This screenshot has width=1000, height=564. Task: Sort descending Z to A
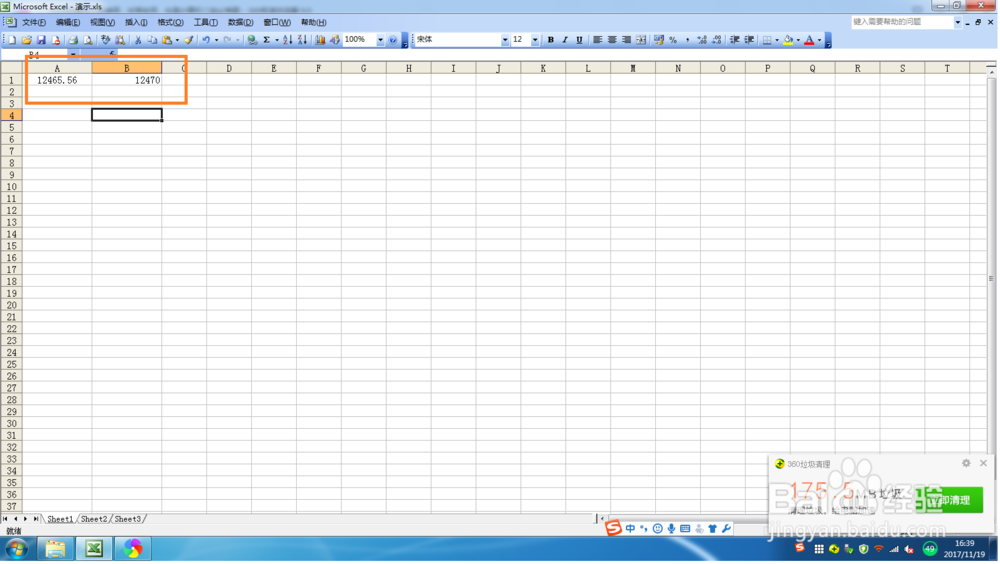pos(302,40)
